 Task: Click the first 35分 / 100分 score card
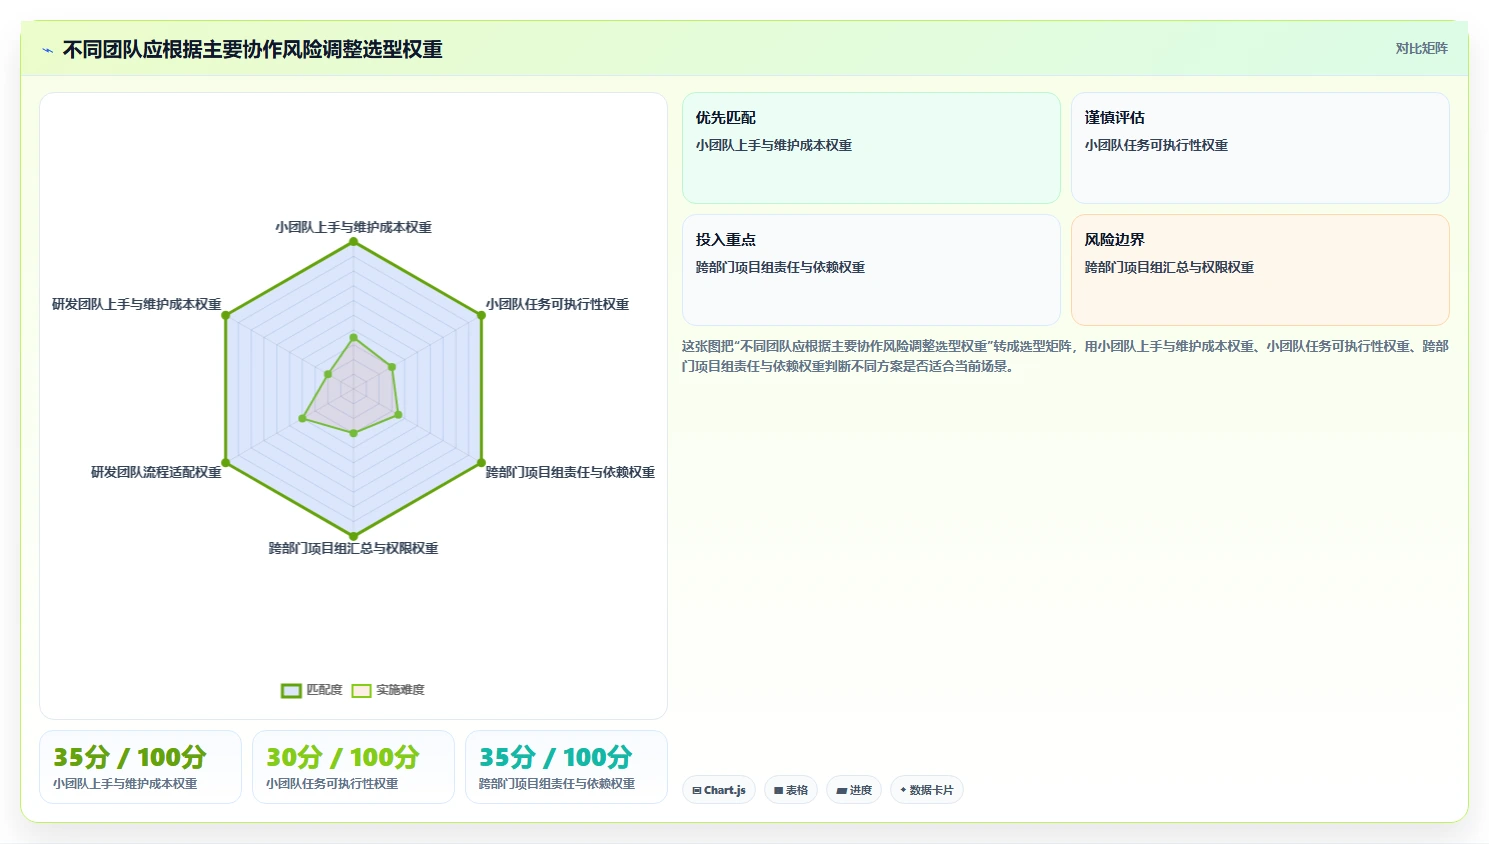tap(140, 767)
